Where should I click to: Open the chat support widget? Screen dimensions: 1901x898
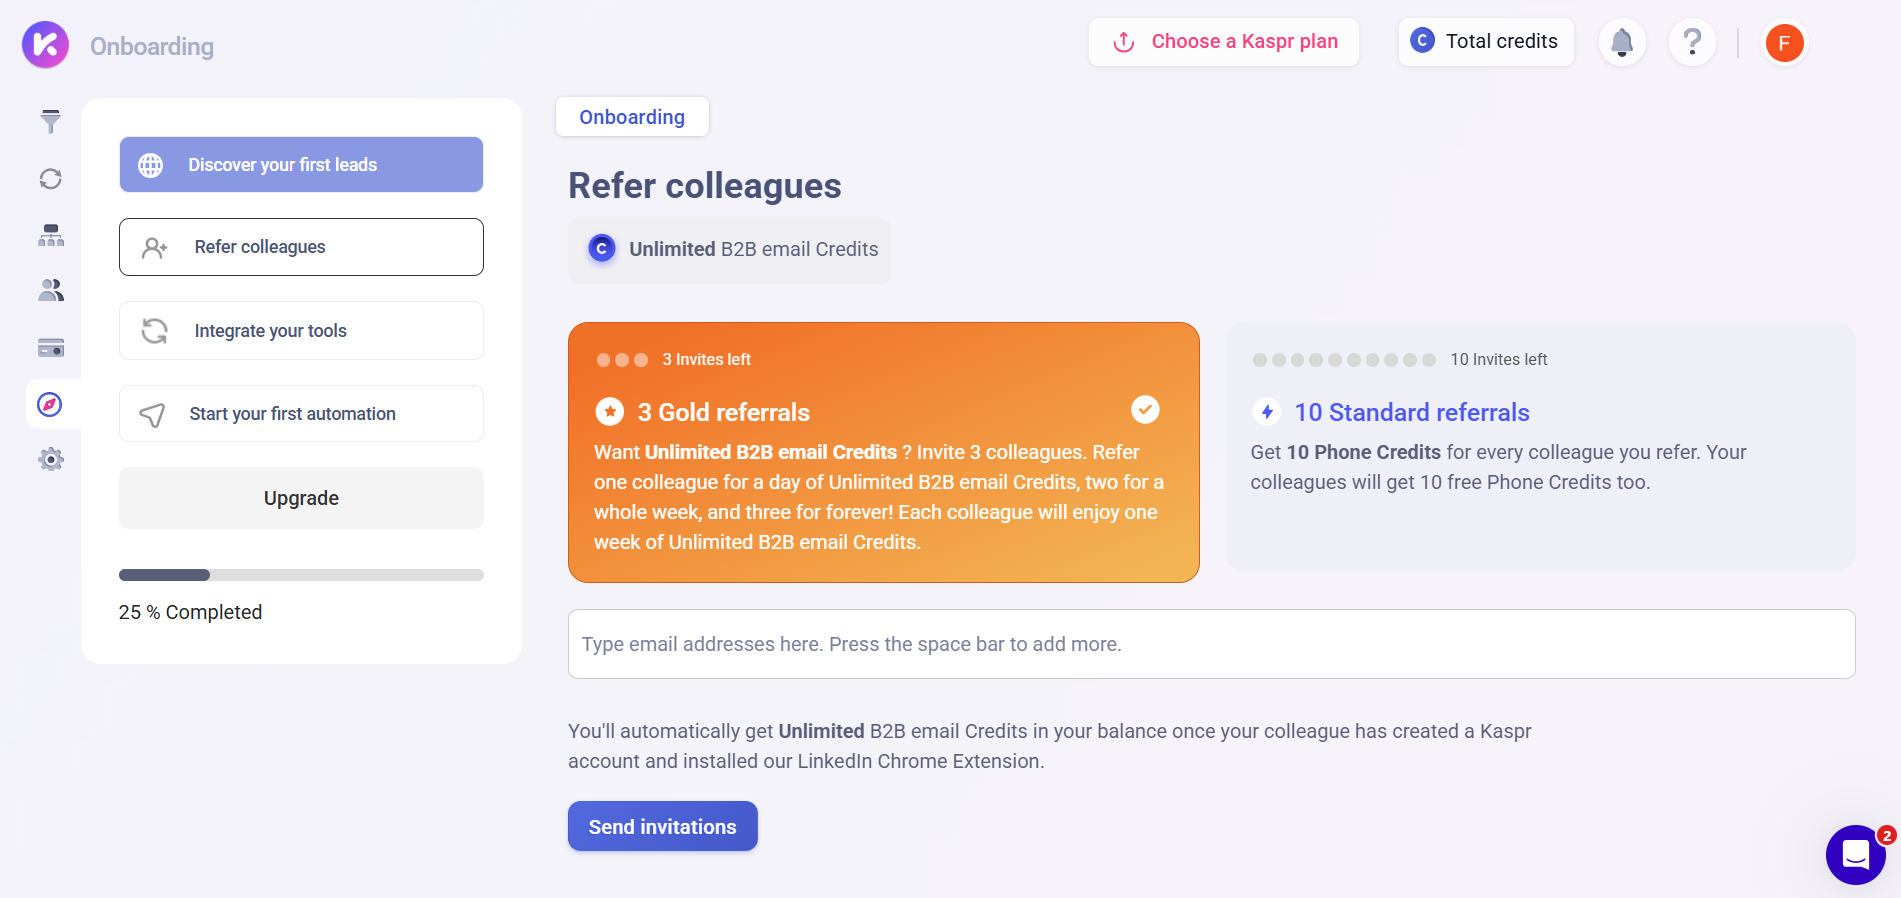pyautogui.click(x=1856, y=855)
